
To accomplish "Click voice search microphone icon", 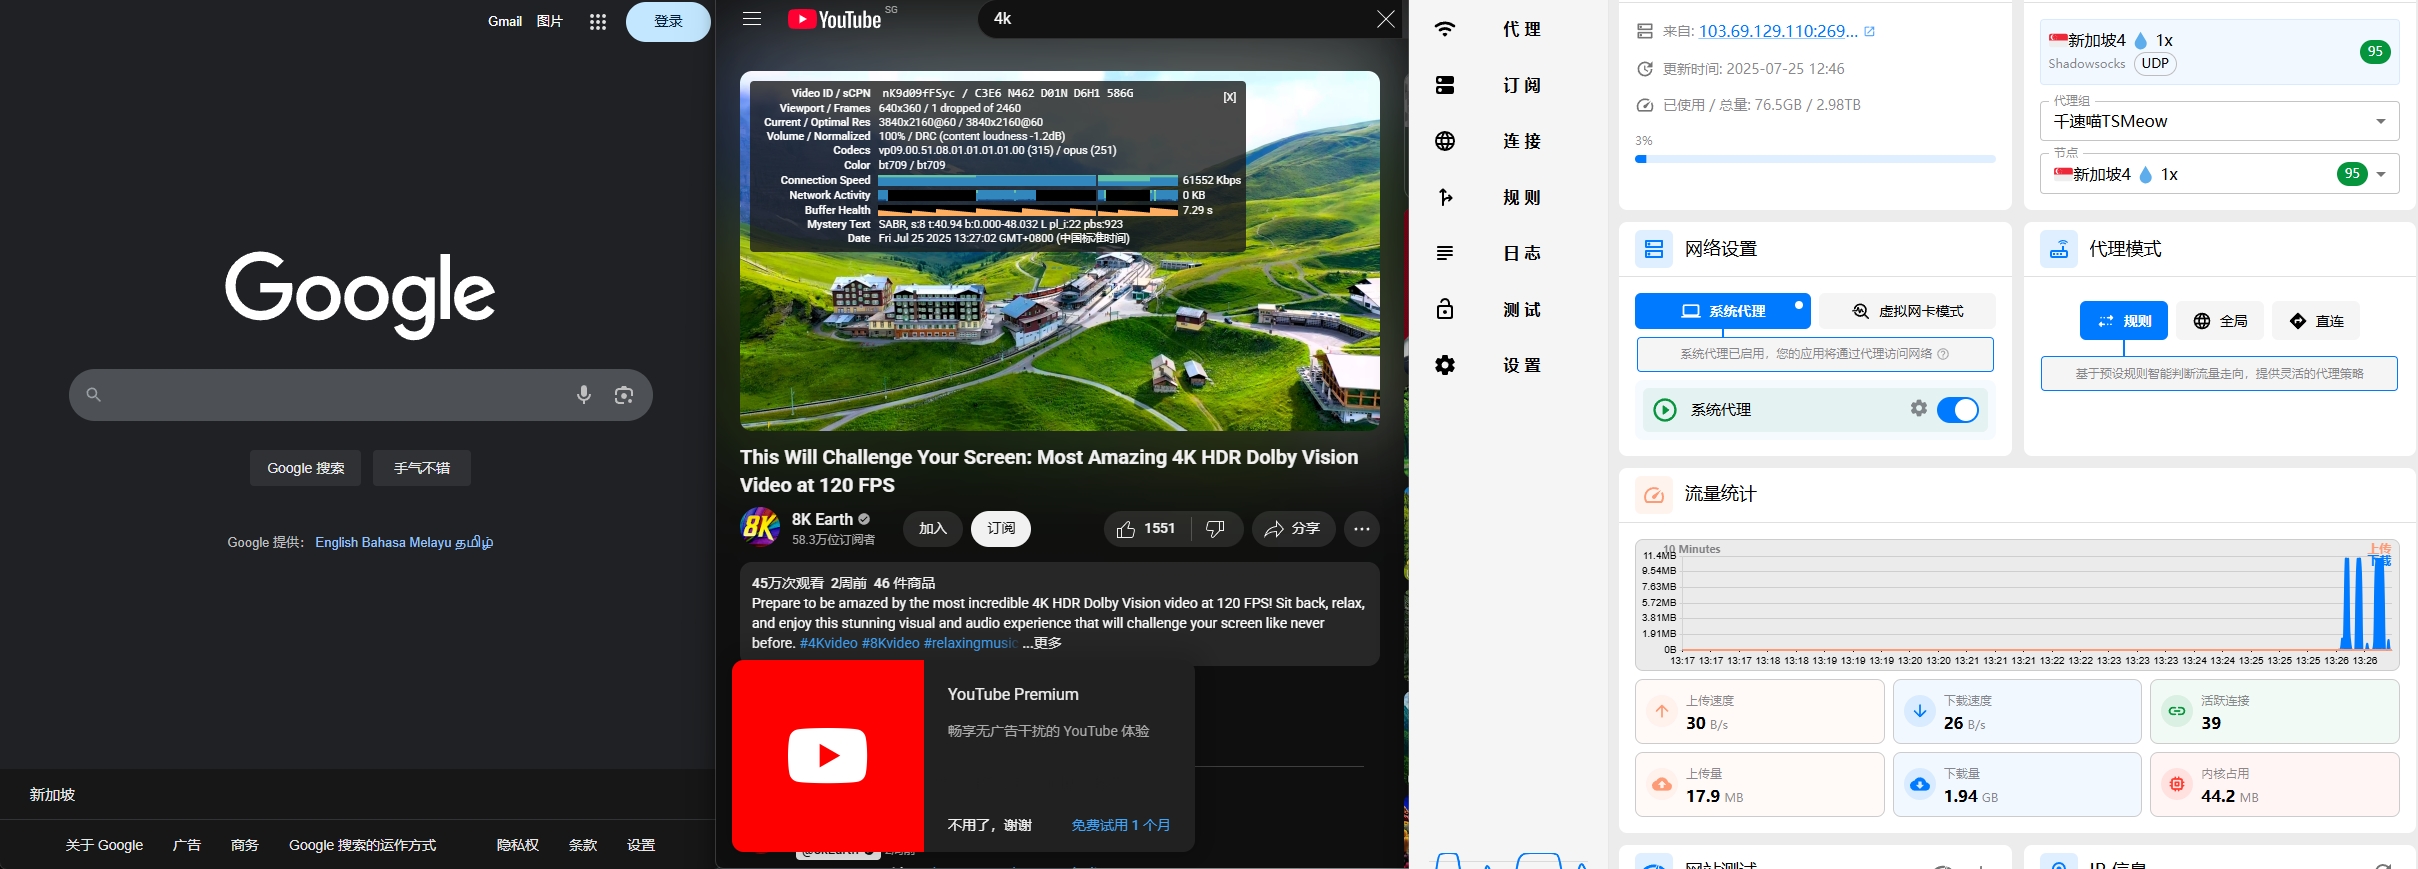I will 584,395.
